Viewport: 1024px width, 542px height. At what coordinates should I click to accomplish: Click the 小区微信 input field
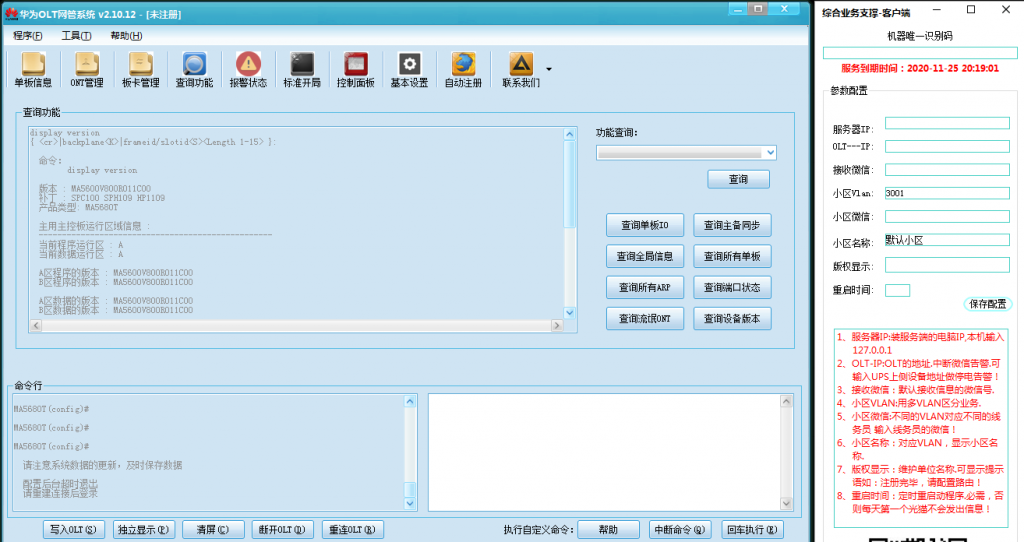pos(947,216)
